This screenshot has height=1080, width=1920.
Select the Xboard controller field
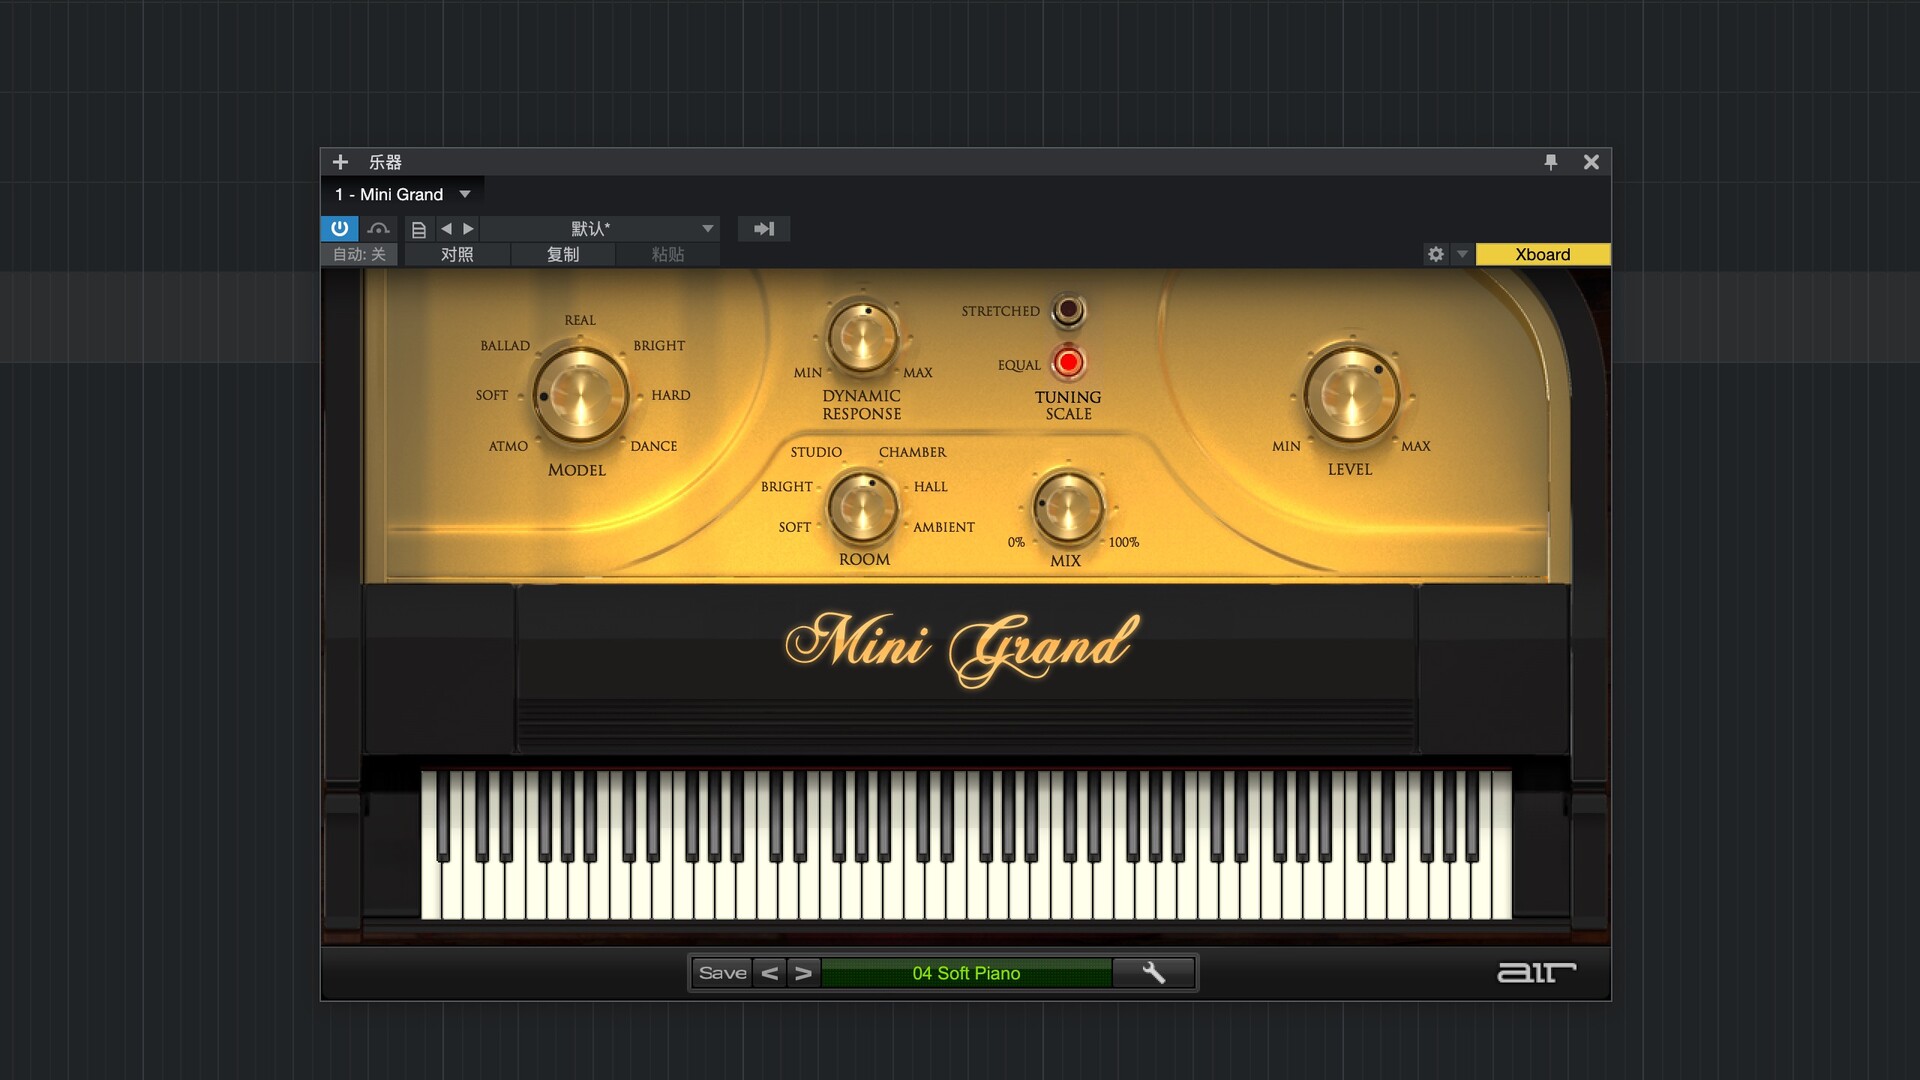1542,254
